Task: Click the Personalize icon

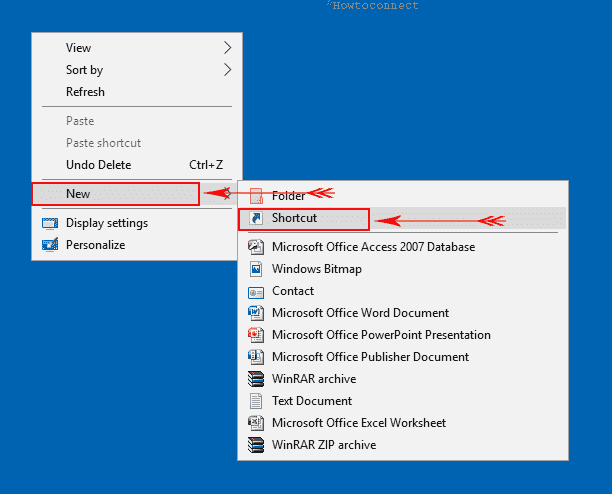Action: (50, 245)
